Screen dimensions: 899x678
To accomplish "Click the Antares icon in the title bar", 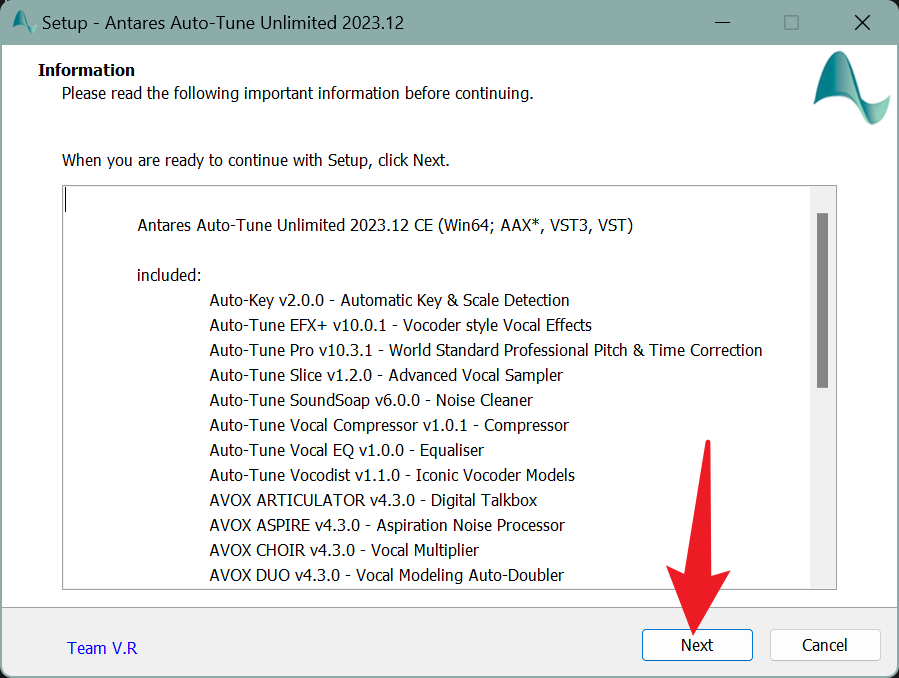I will [24, 22].
